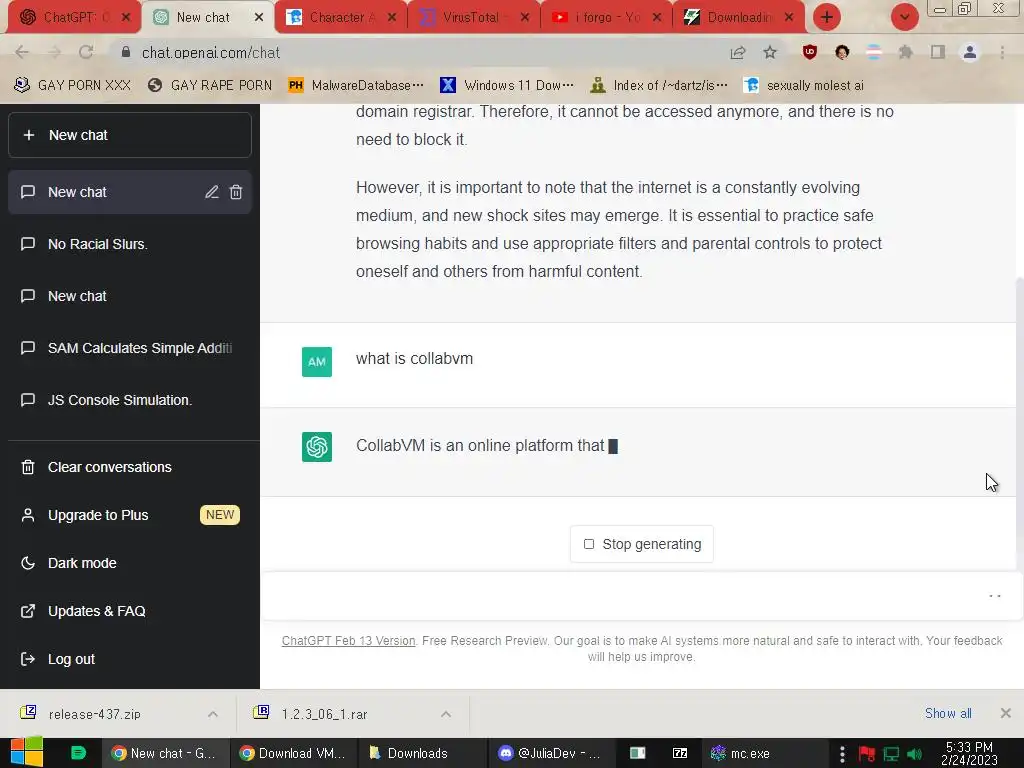Image resolution: width=1024 pixels, height=768 pixels.
Task: Rename the selected chat with the pencil icon
Action: 212,192
